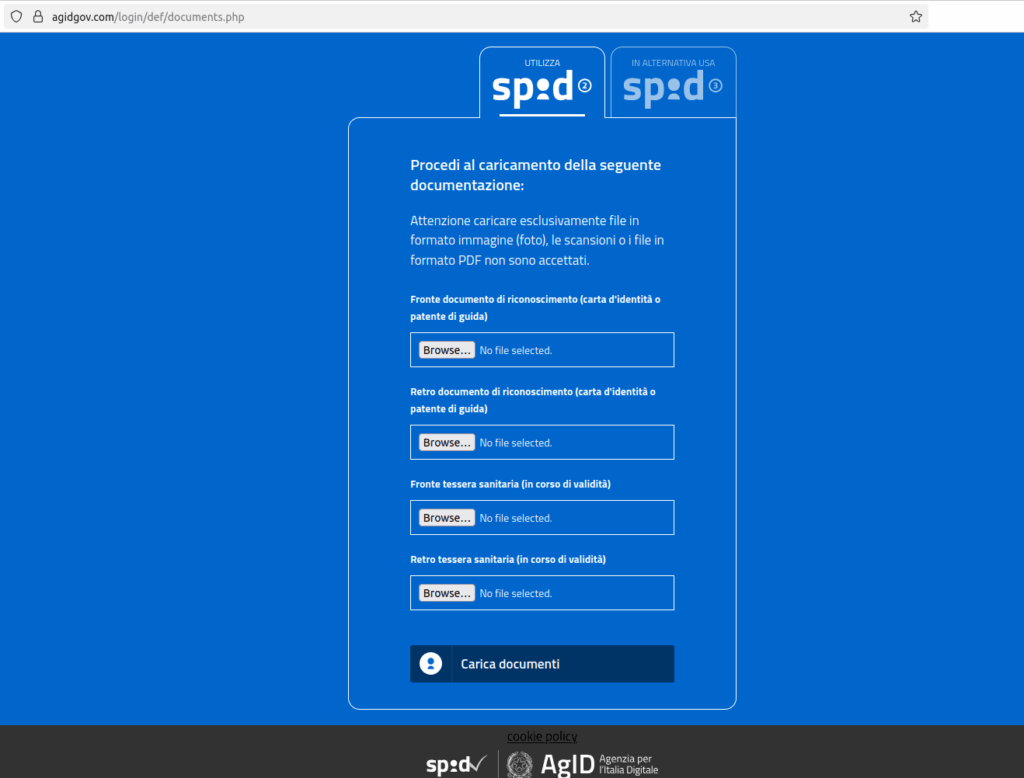Click the Italian Republic emblem in footer
1024x778 pixels.
click(520, 765)
